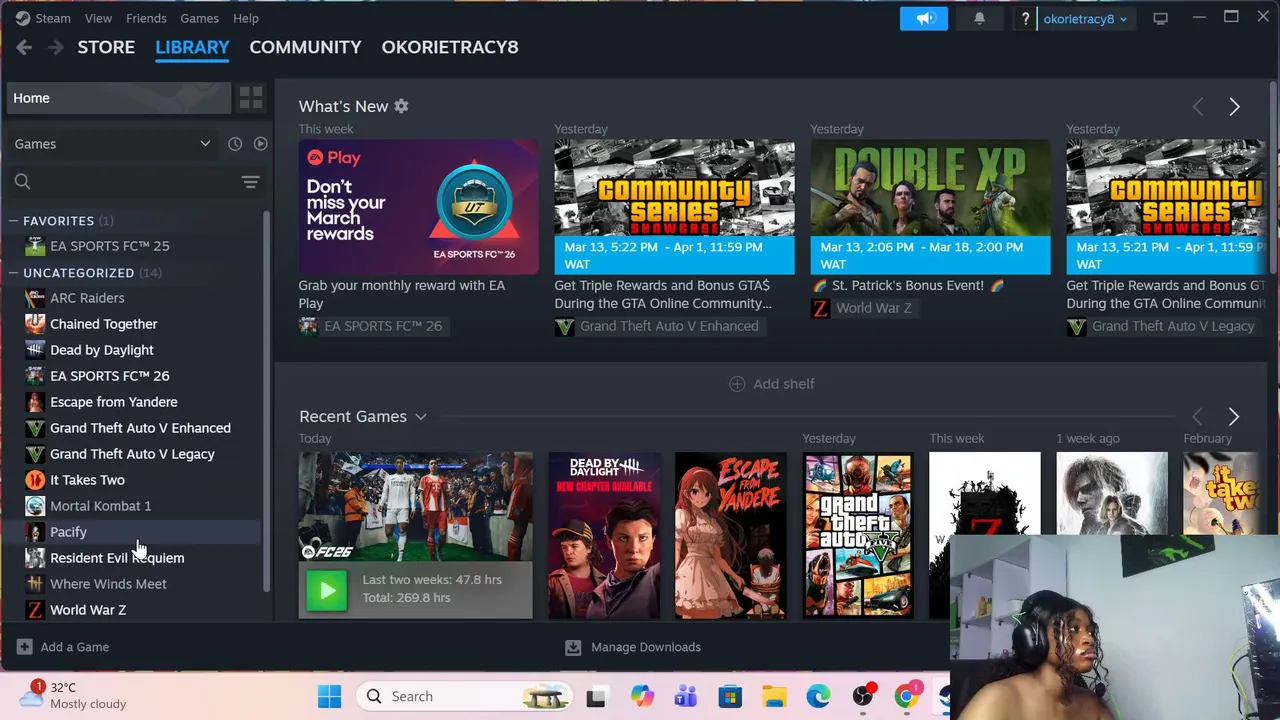Click the Windows taskbar Search box
This screenshot has height=720, width=1280.
click(x=464, y=696)
